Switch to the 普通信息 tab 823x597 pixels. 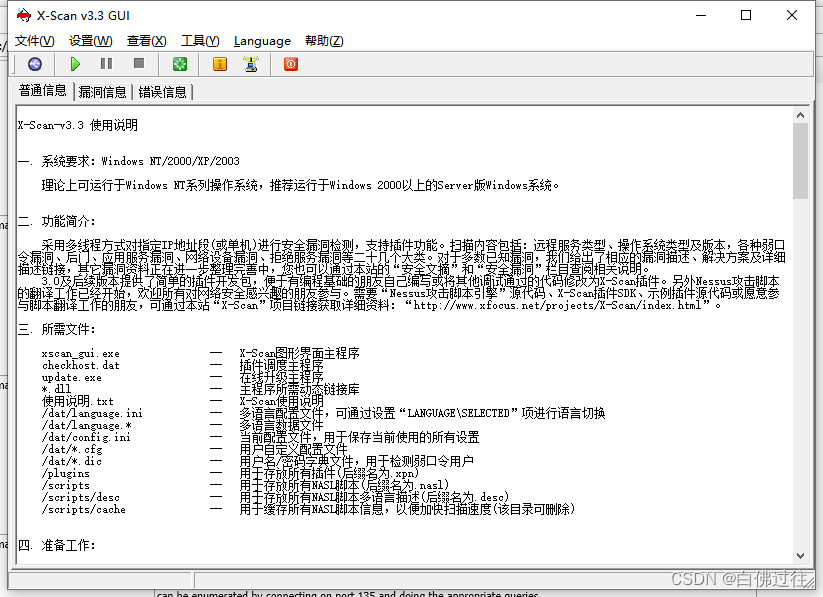(x=43, y=90)
